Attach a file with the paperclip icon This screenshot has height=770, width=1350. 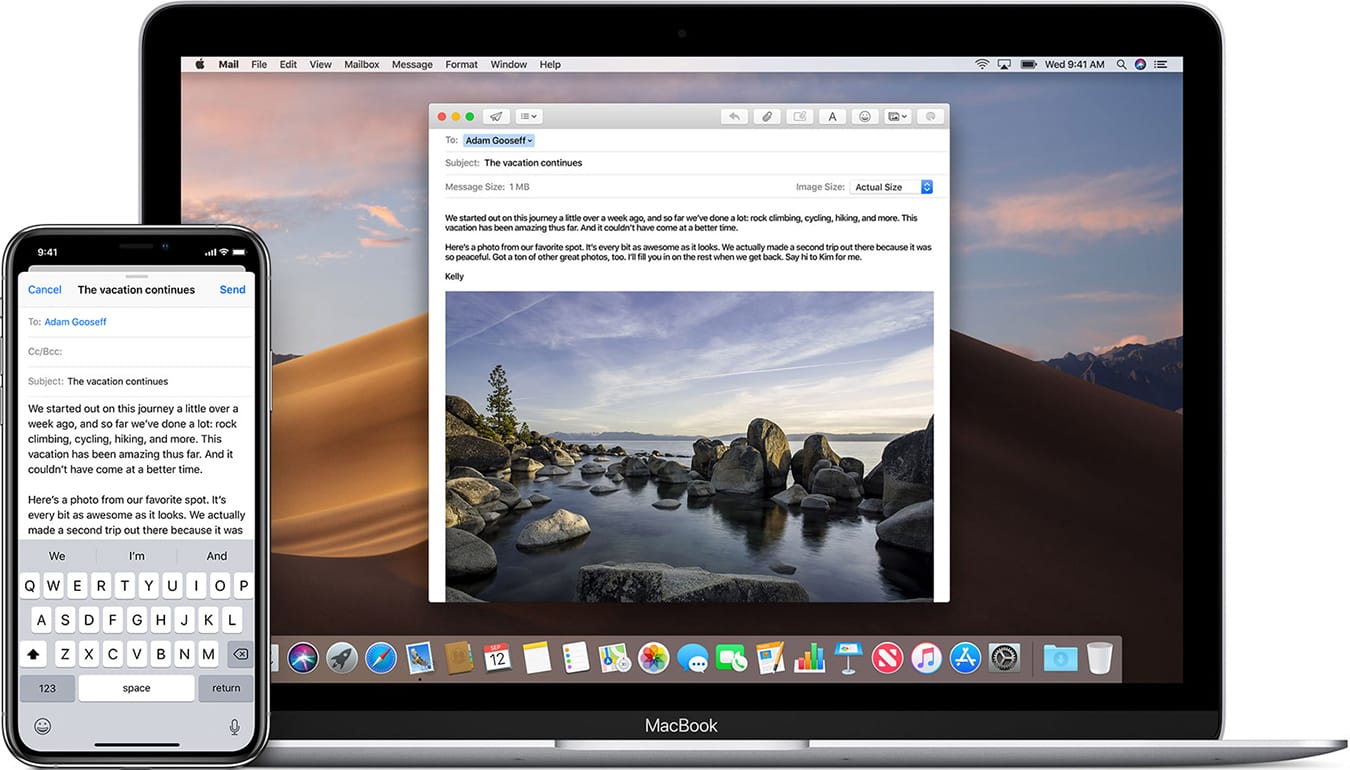coord(768,116)
